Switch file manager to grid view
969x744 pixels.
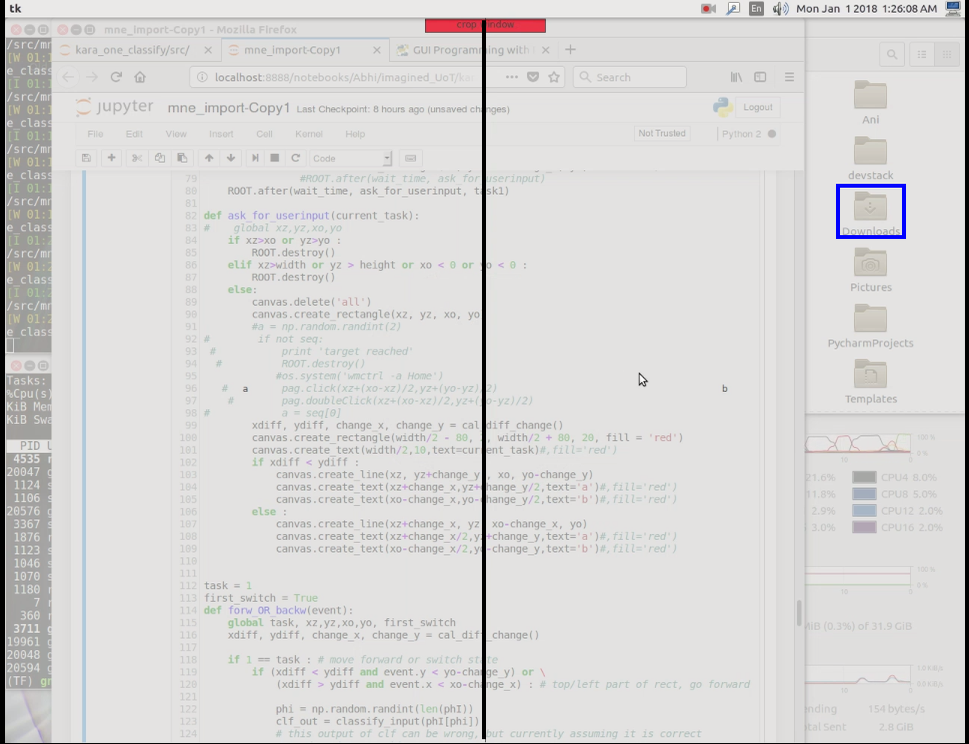(946, 55)
